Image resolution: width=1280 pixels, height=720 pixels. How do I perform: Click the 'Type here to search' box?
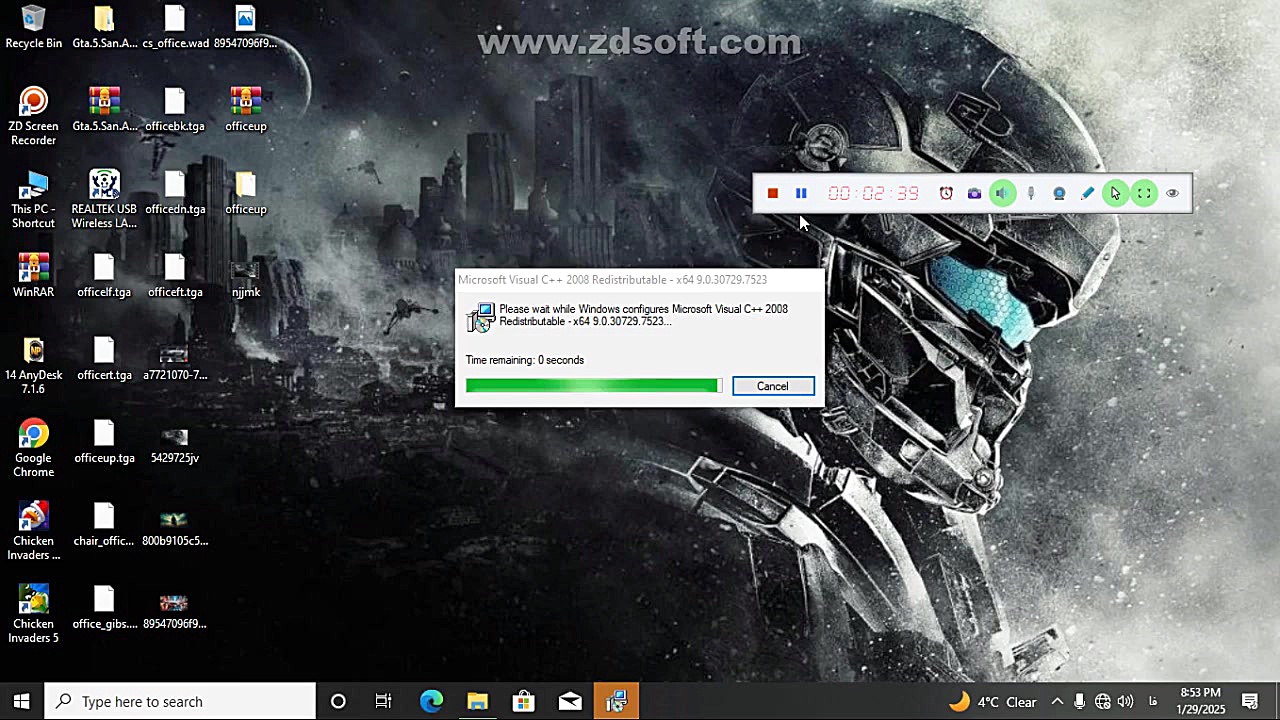click(x=181, y=701)
